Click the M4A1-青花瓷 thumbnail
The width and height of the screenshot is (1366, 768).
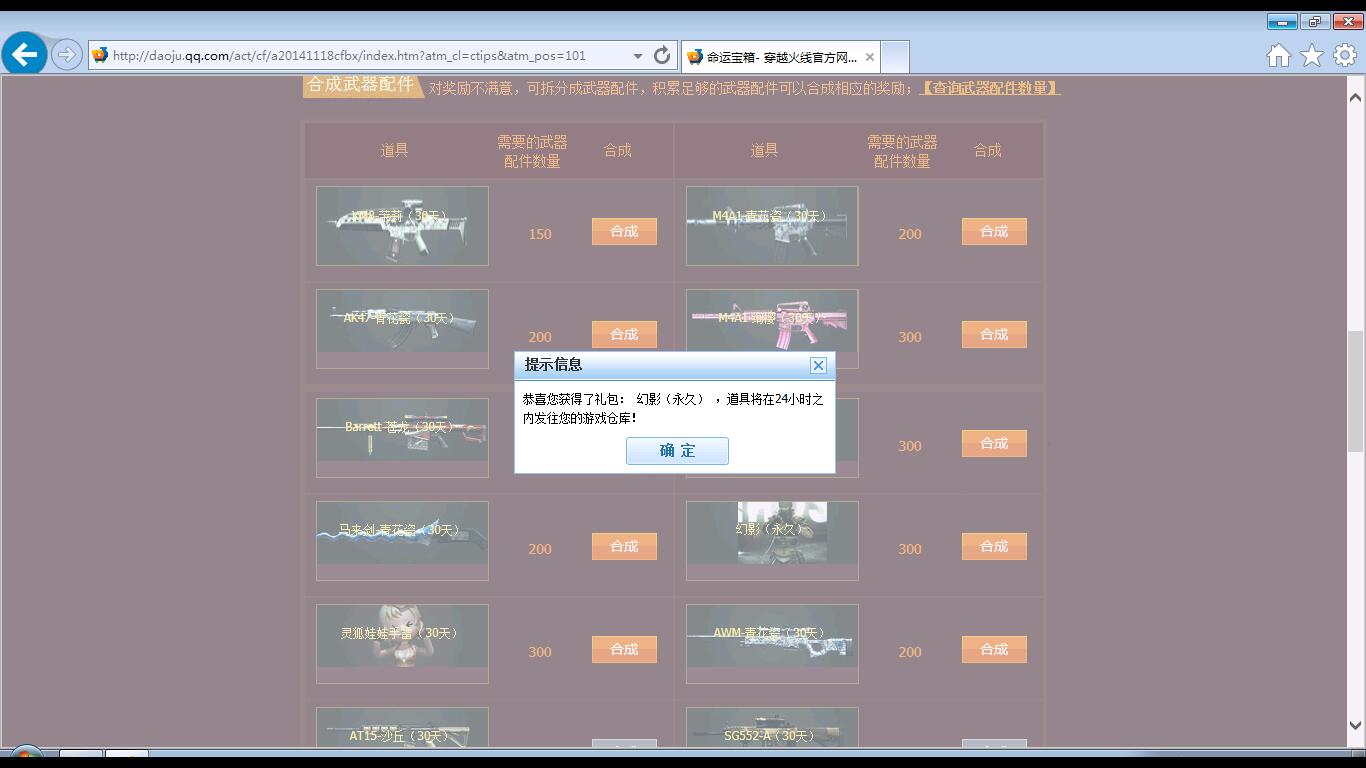coord(772,226)
